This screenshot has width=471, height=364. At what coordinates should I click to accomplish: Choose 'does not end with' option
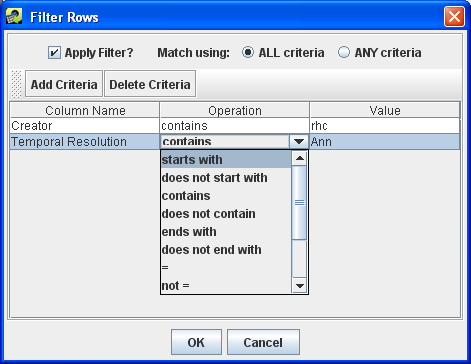pyautogui.click(x=226, y=250)
